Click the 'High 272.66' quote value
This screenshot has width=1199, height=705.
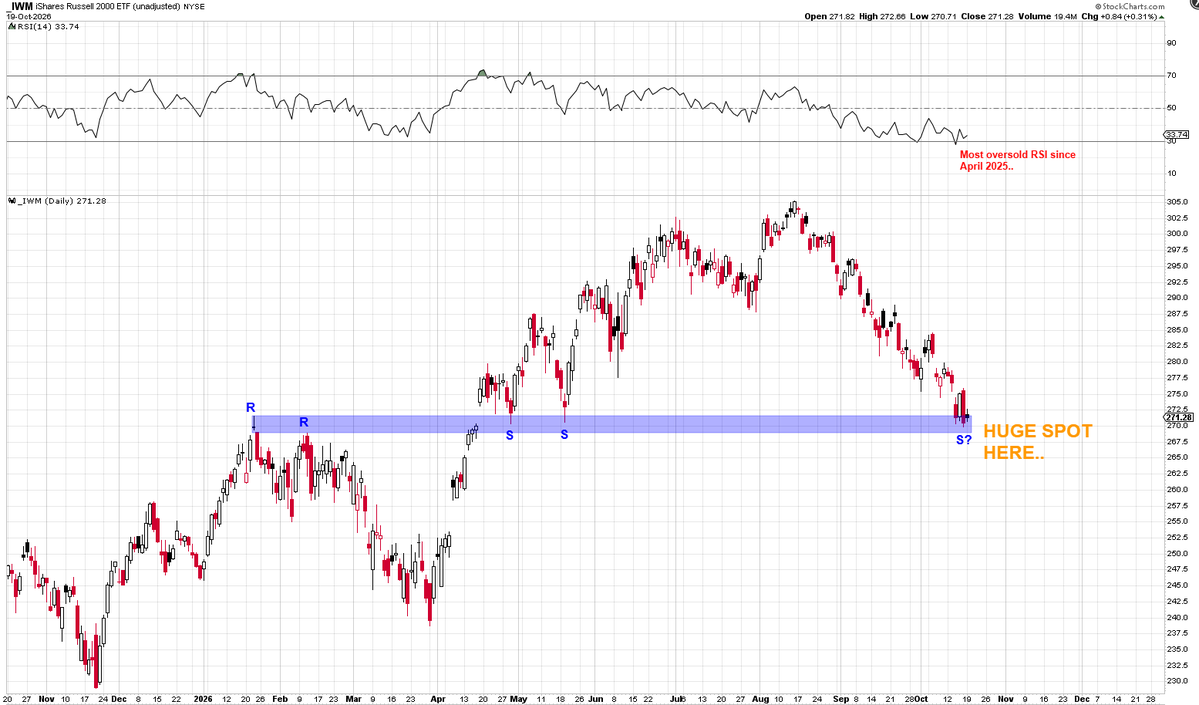(882, 16)
